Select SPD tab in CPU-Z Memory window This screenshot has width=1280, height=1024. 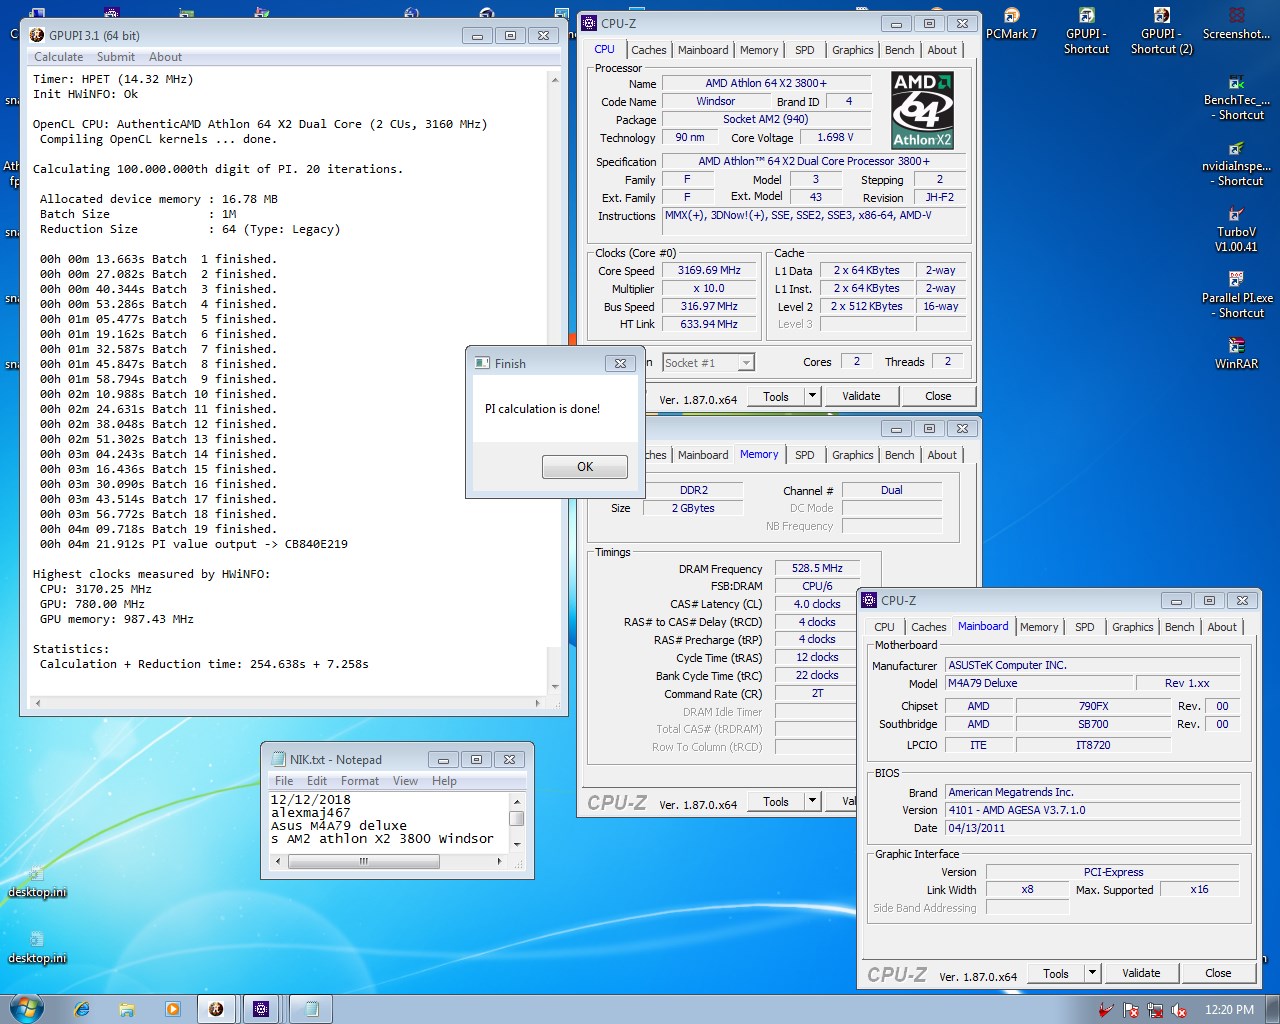coord(804,455)
